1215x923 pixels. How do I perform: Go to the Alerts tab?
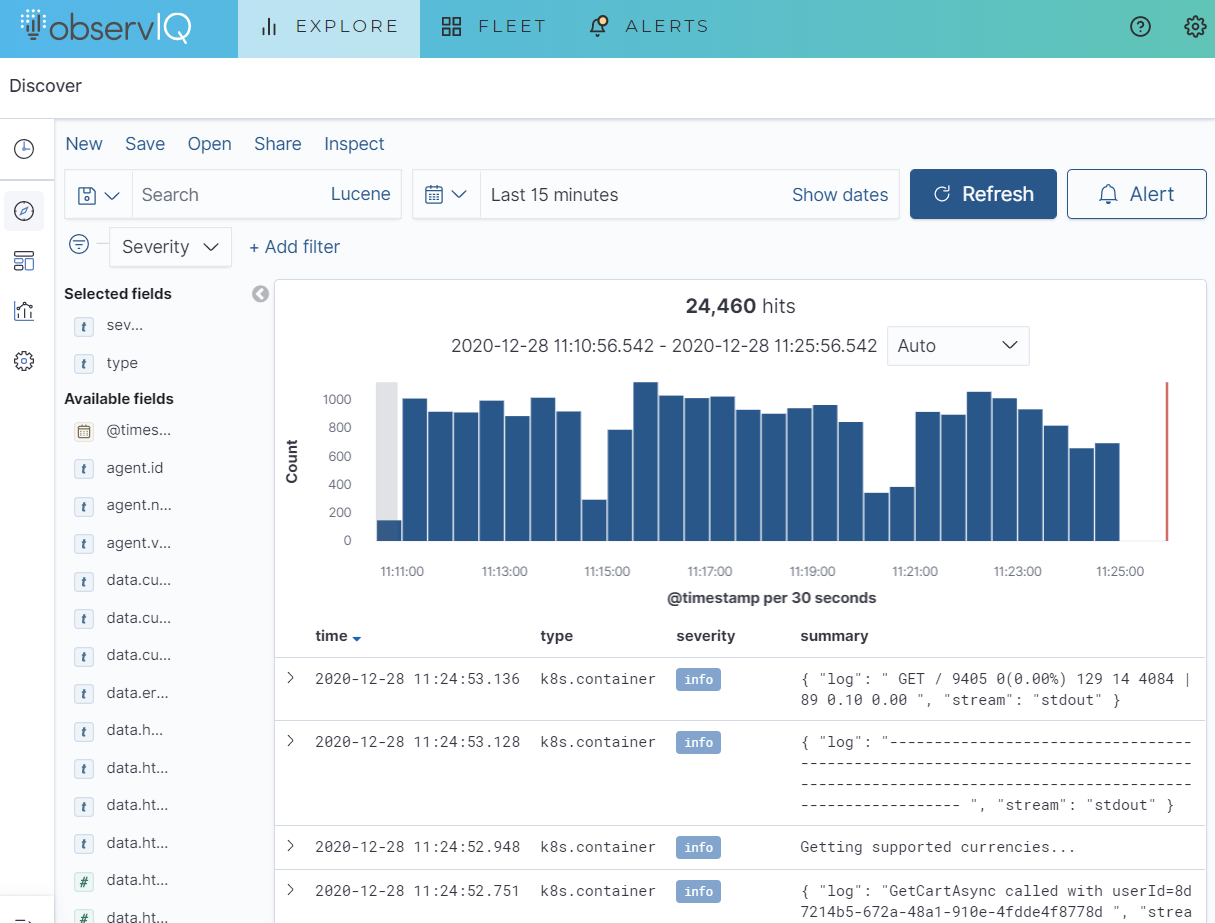tap(649, 27)
